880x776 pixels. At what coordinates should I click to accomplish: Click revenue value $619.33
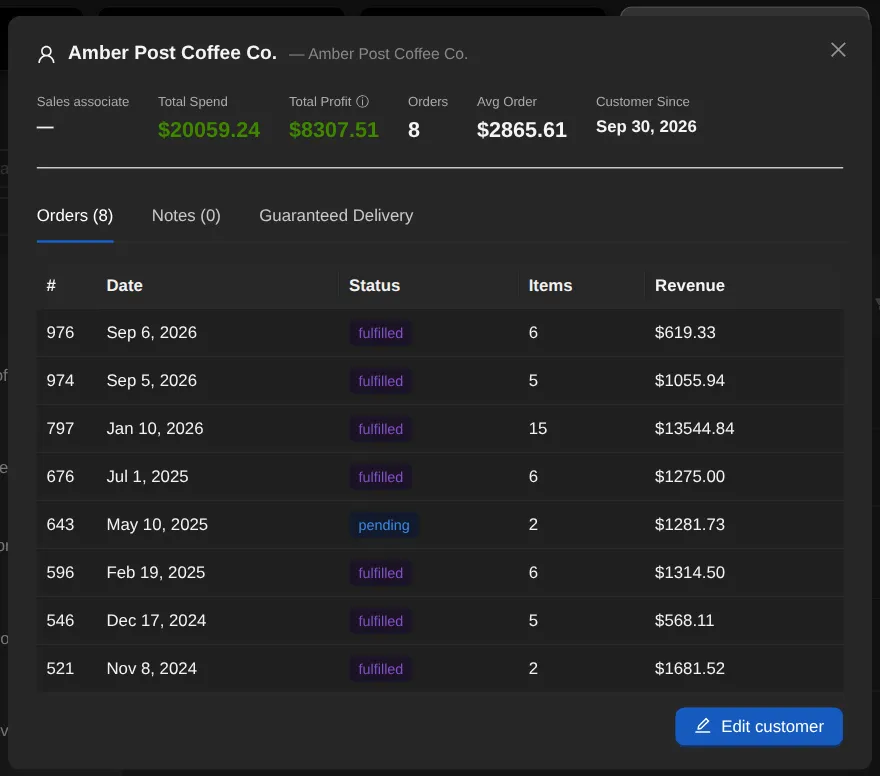pyautogui.click(x=685, y=333)
